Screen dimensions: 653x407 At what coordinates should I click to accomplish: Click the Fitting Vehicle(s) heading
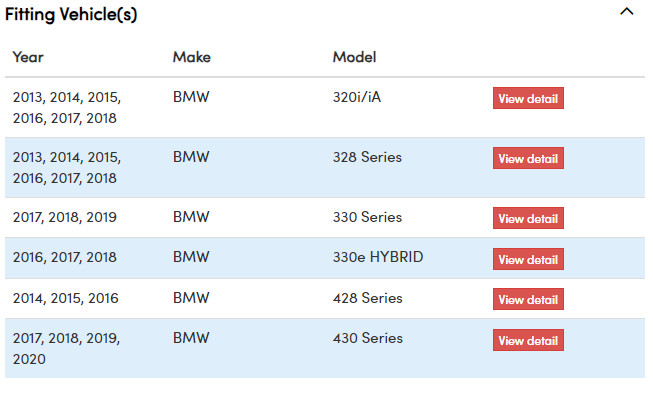tap(71, 14)
